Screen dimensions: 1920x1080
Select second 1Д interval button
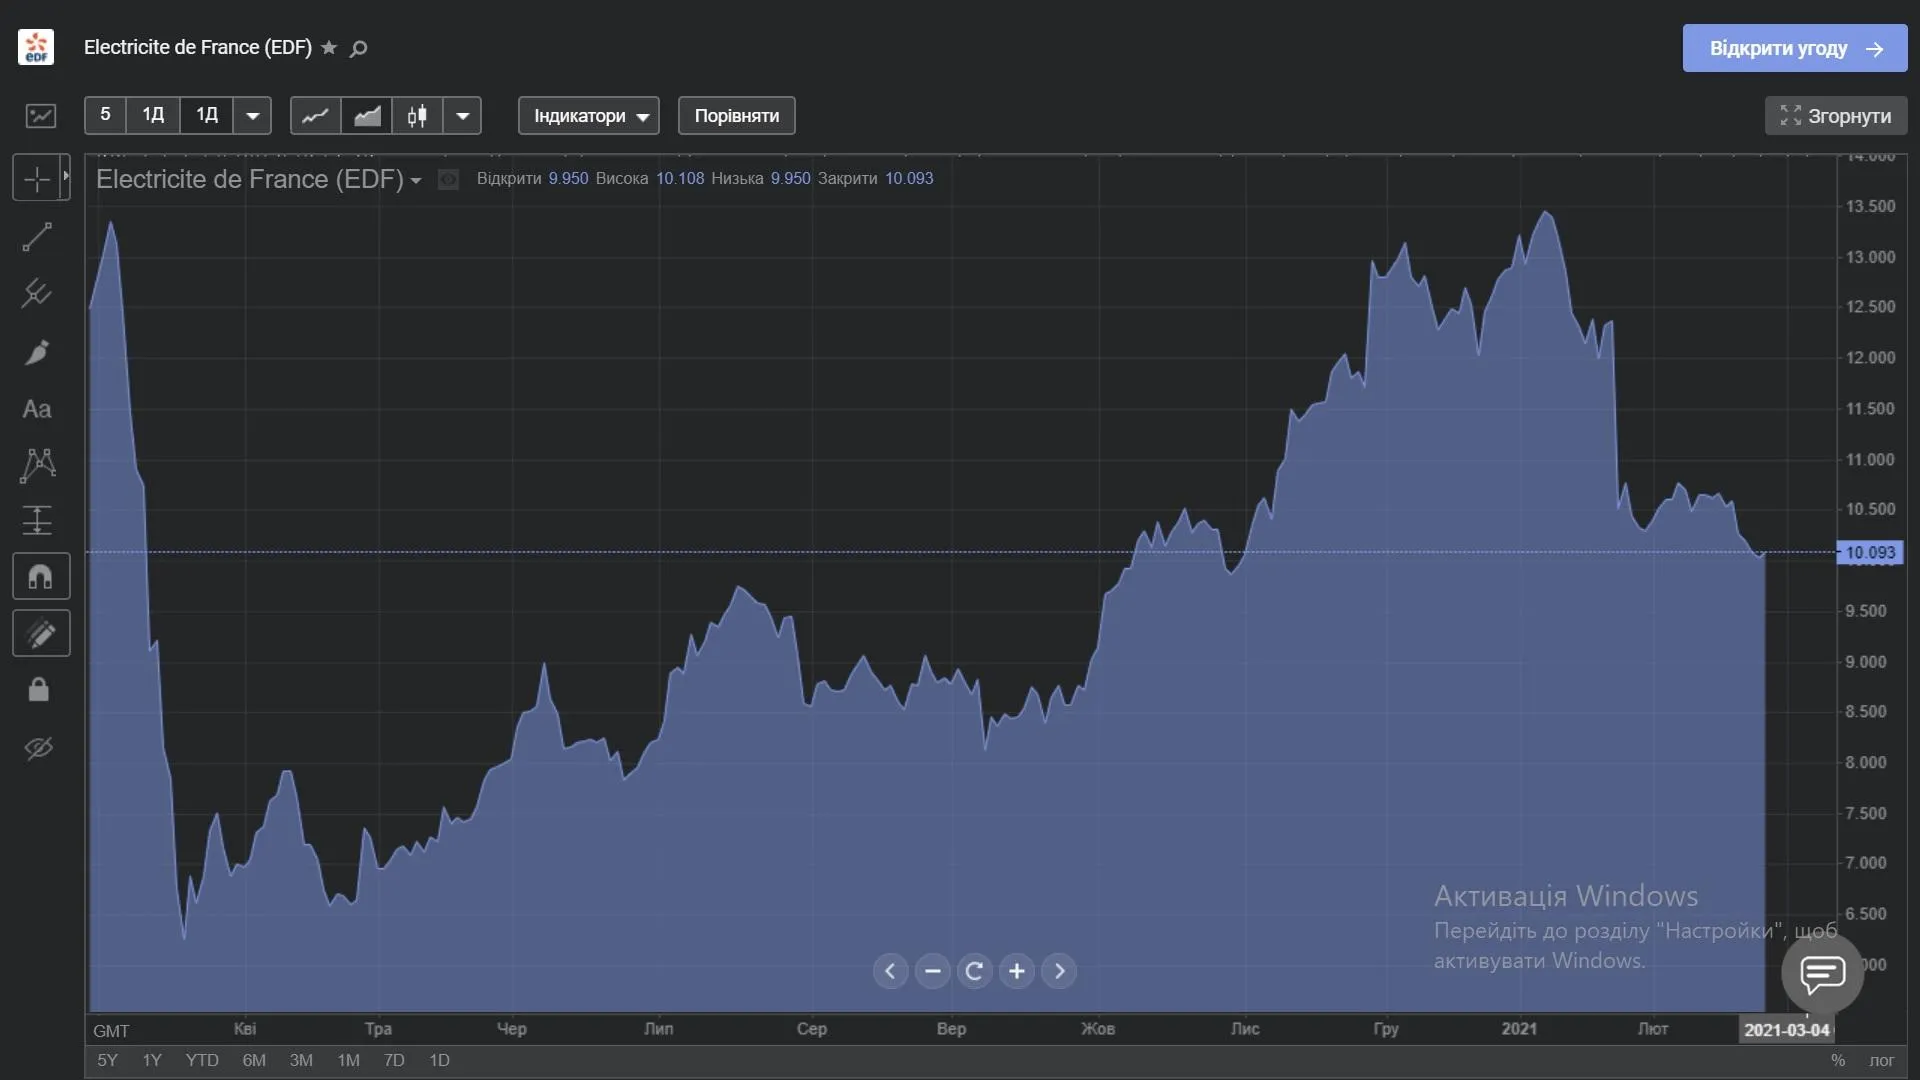click(207, 115)
